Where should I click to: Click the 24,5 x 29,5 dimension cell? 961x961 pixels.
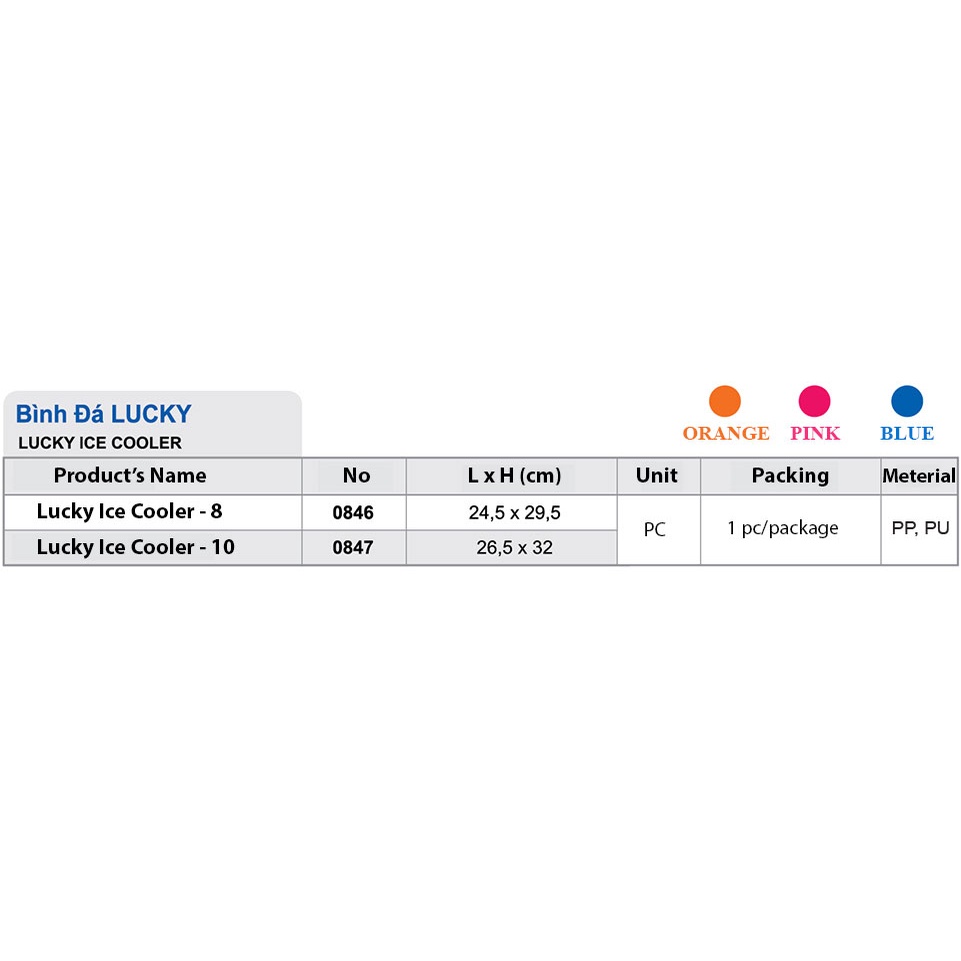tap(514, 513)
